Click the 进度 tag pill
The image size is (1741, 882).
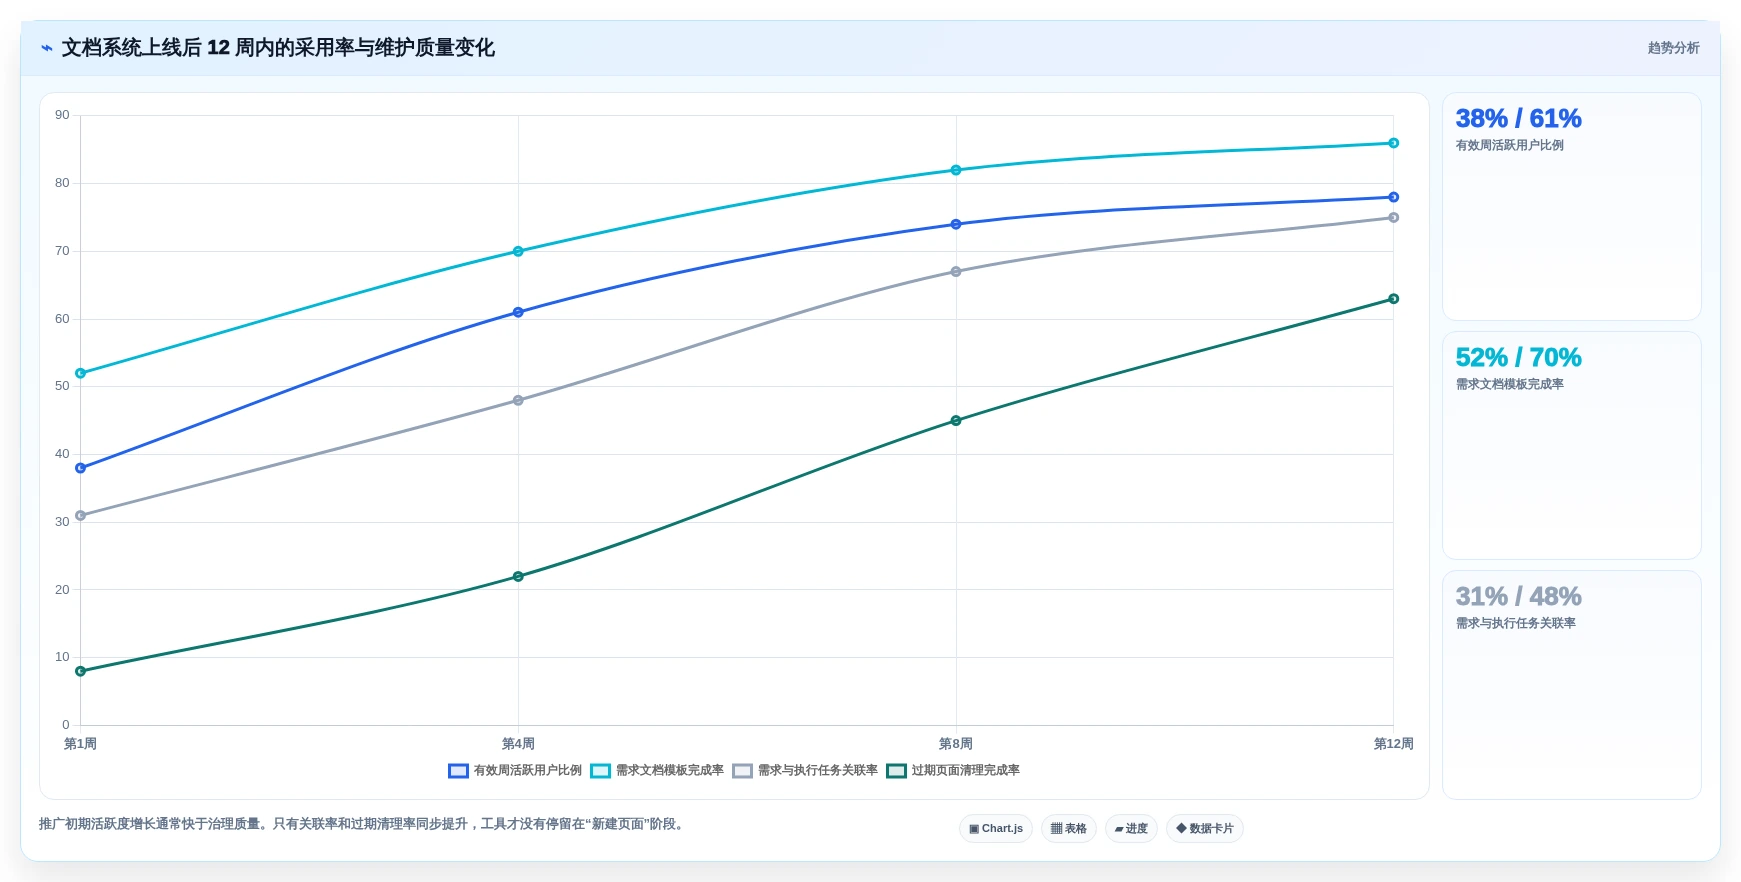[x=1131, y=828]
